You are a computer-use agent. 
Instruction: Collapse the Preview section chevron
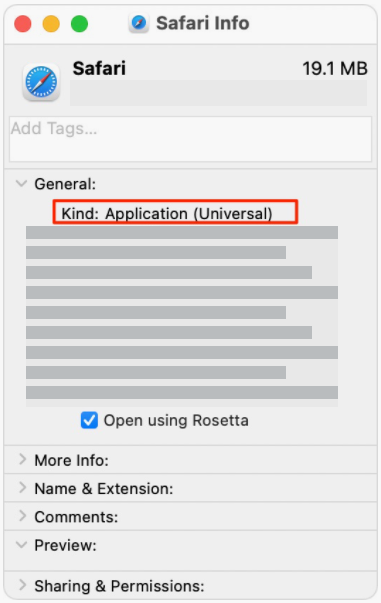[x=22, y=545]
